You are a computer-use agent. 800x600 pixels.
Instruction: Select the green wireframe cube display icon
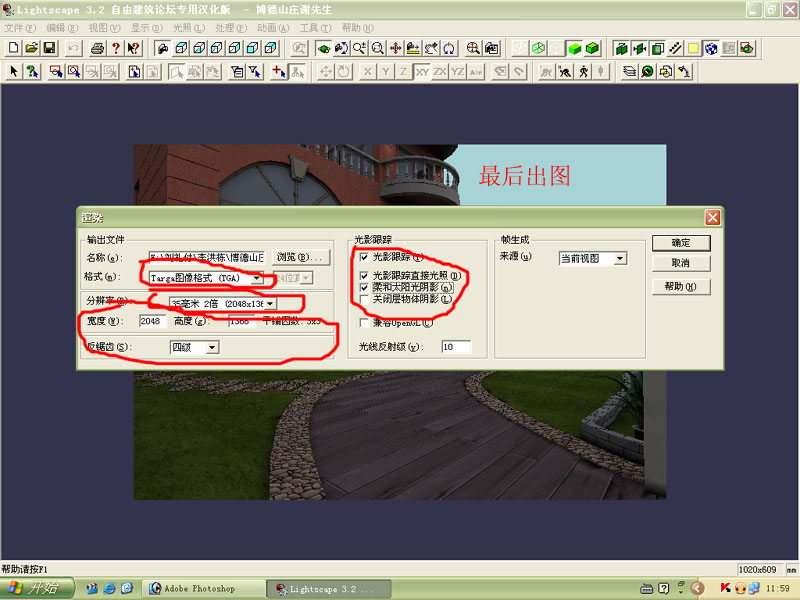[538, 48]
